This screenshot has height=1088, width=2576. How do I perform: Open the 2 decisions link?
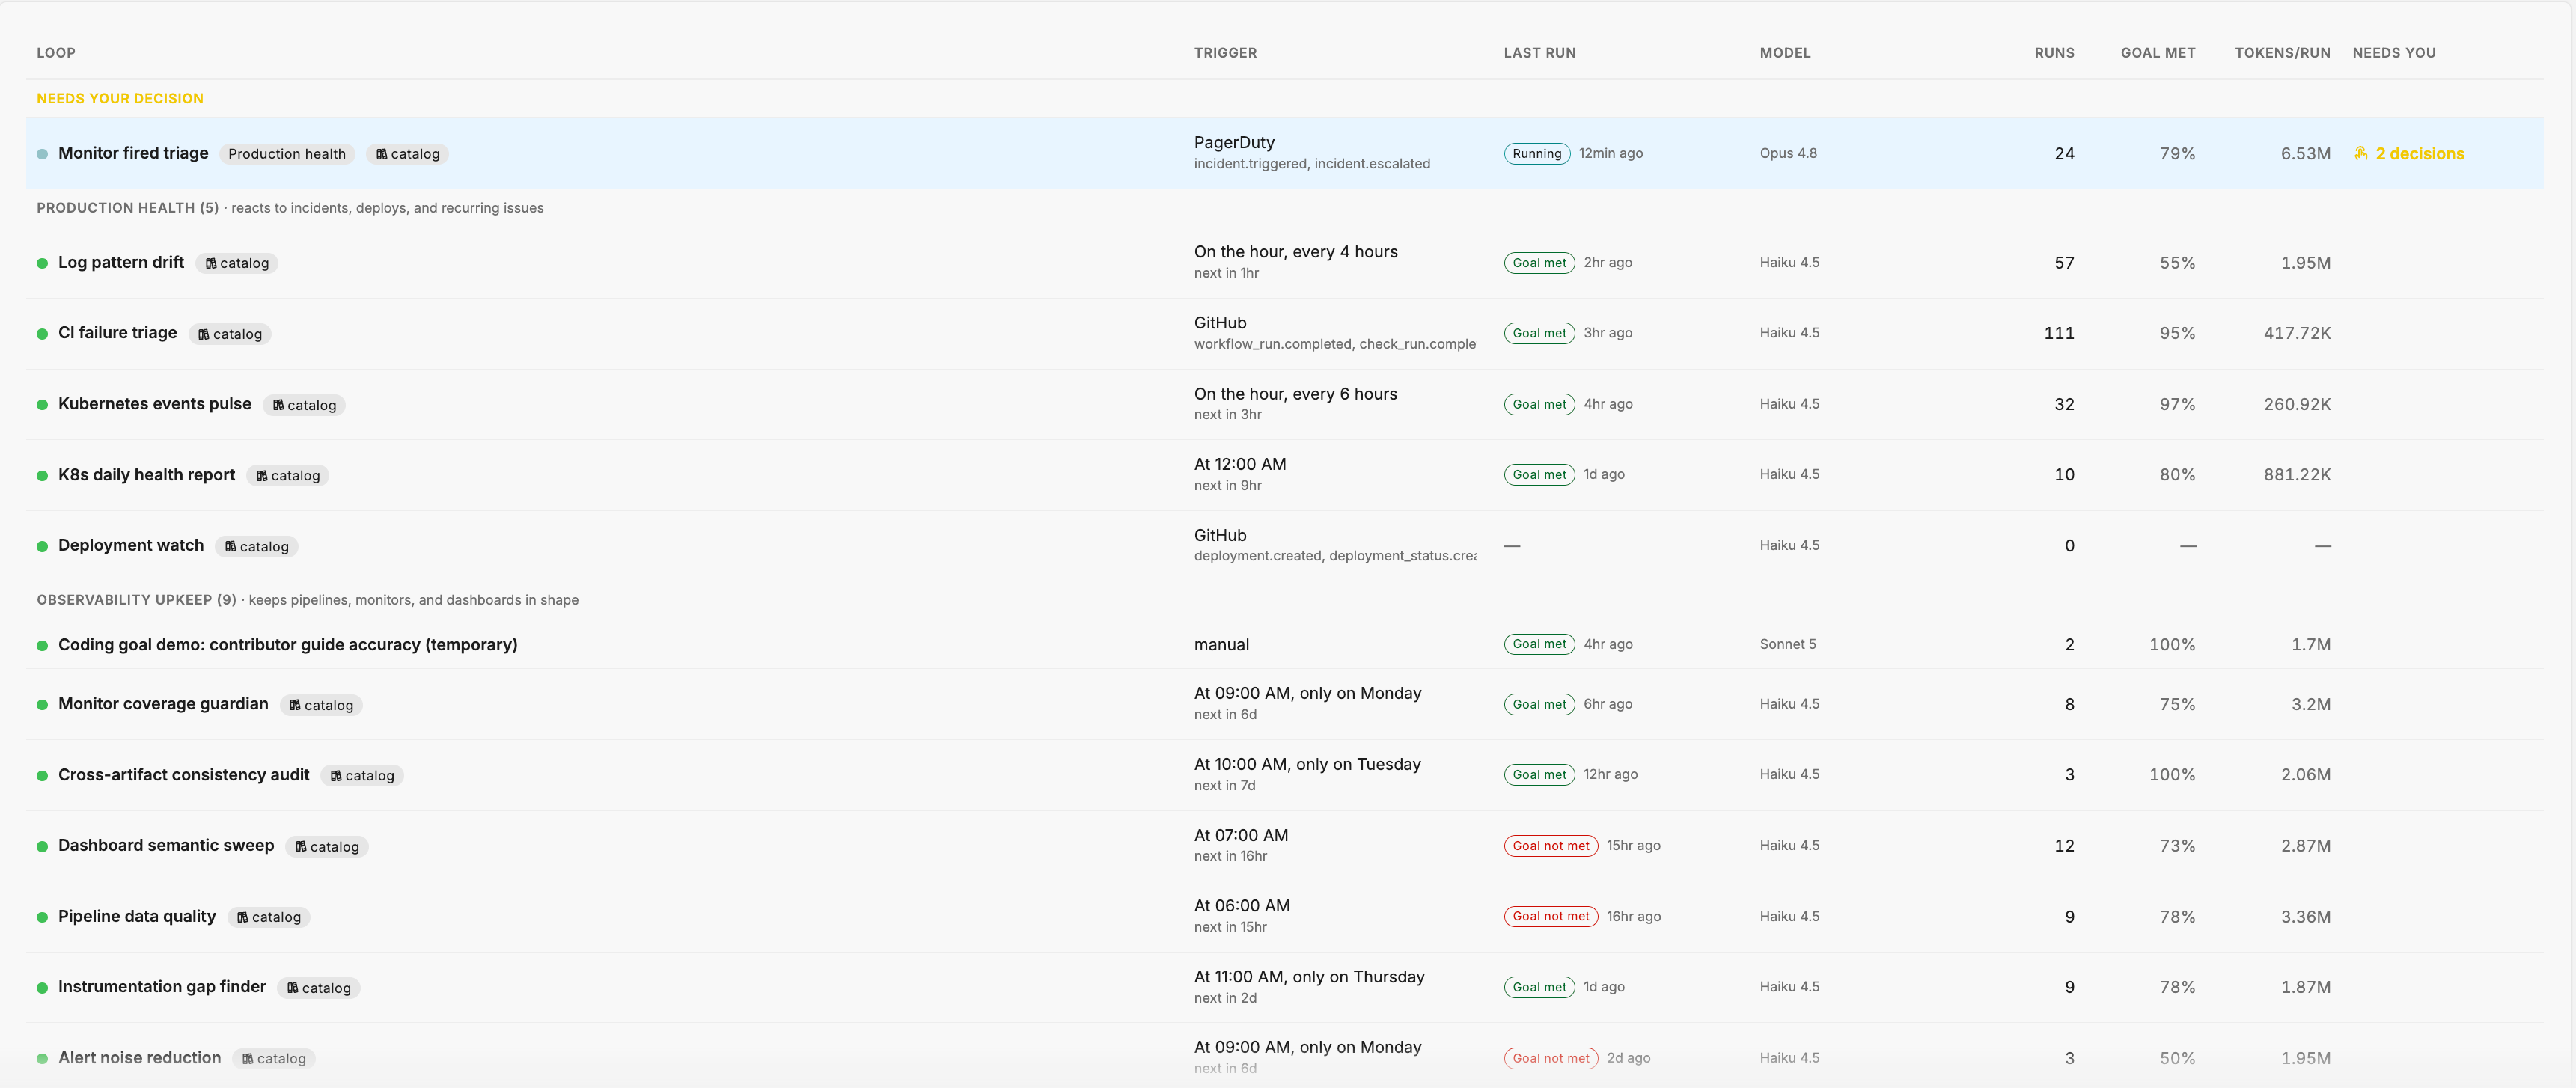click(2419, 153)
